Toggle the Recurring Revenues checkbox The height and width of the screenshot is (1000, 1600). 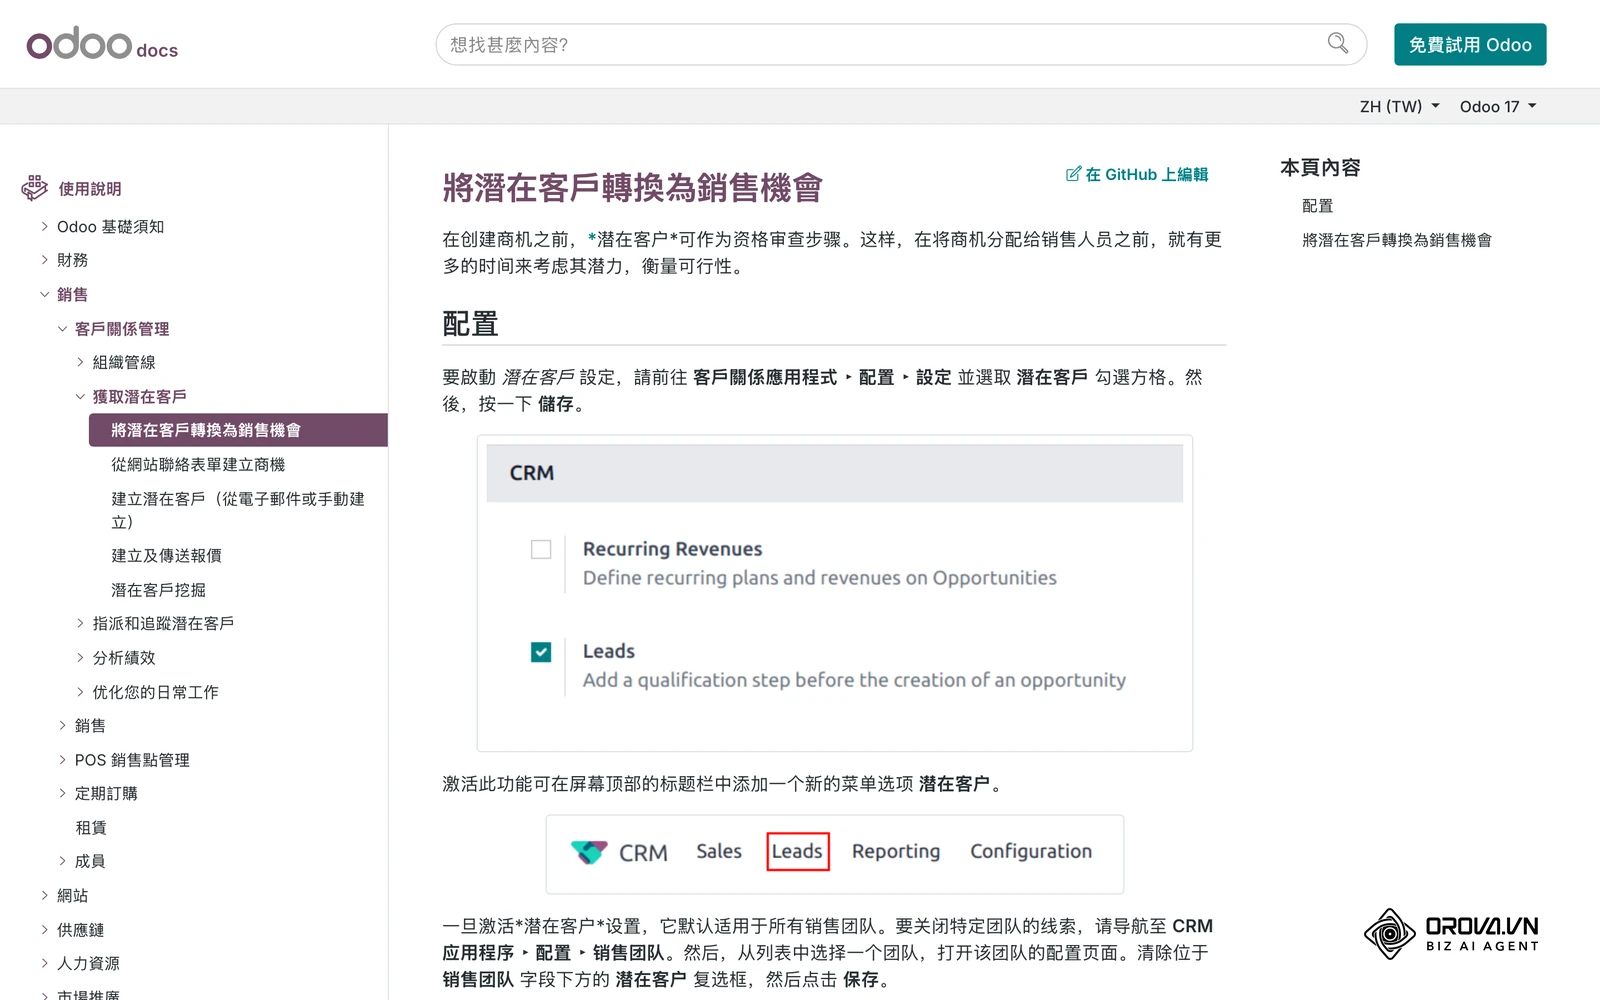coord(541,549)
